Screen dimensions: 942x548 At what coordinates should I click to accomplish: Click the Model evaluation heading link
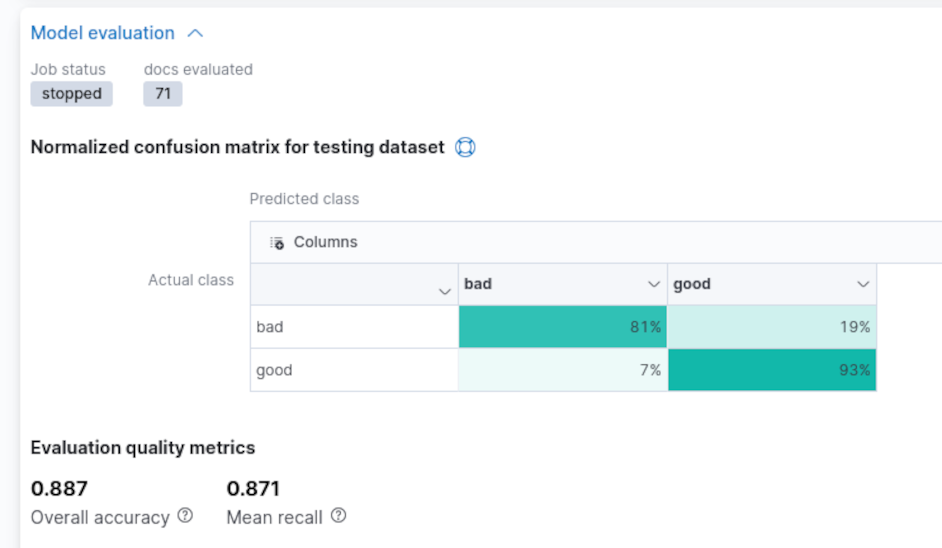102,33
